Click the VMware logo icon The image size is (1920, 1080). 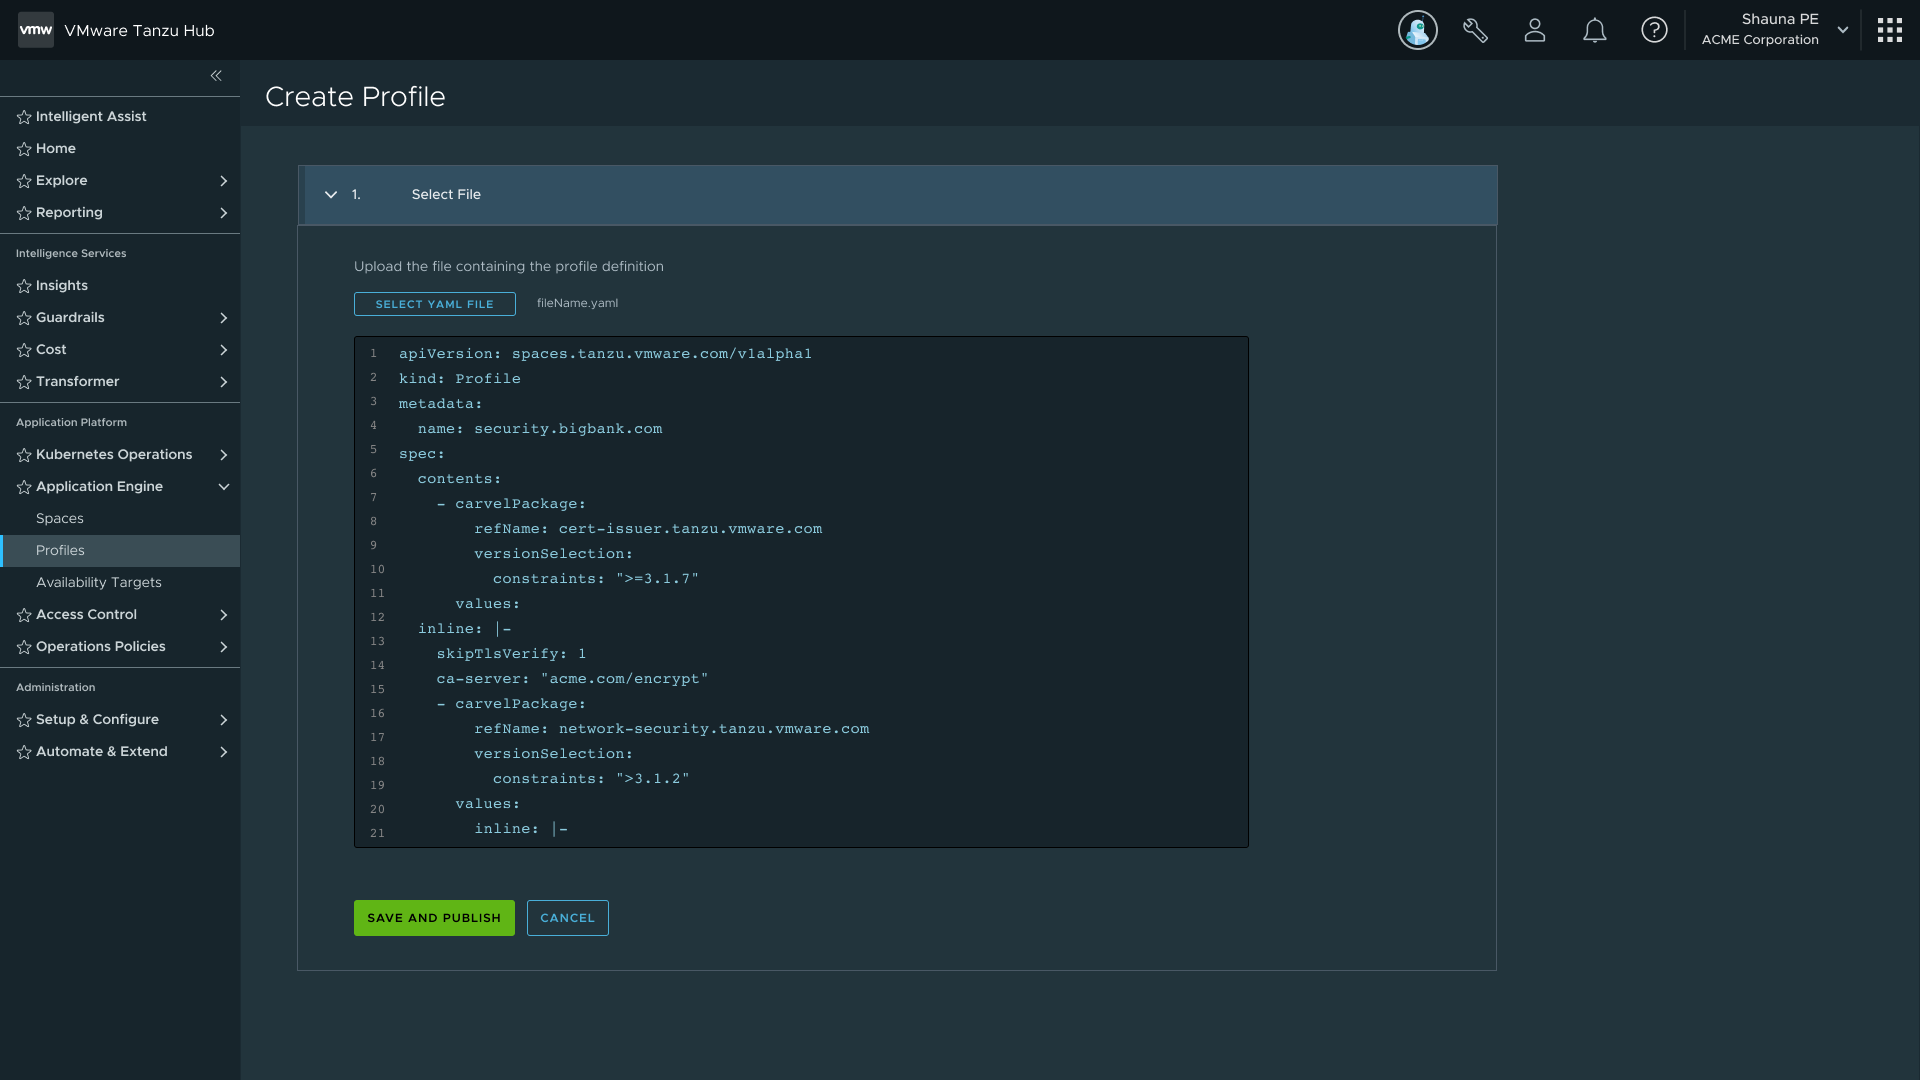click(x=36, y=30)
